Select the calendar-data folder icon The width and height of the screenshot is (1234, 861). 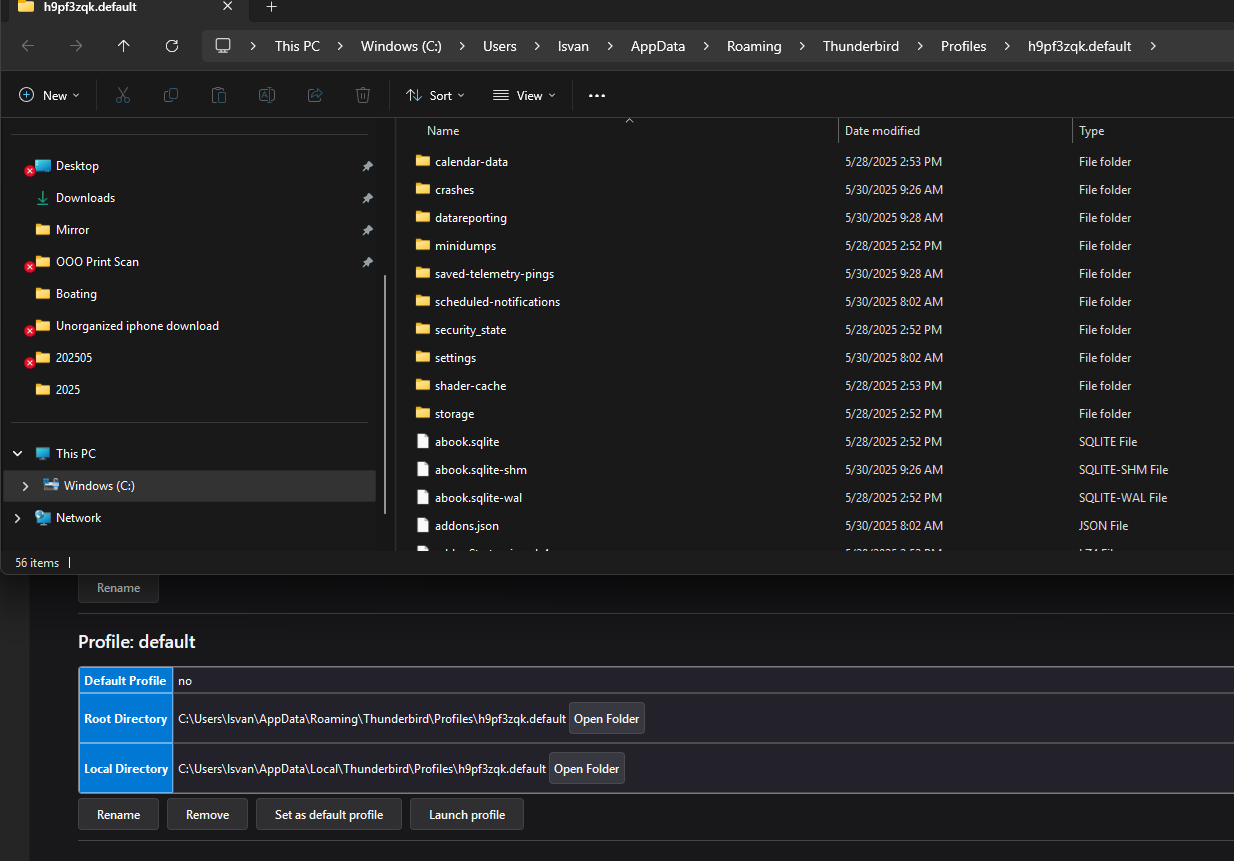(x=422, y=161)
